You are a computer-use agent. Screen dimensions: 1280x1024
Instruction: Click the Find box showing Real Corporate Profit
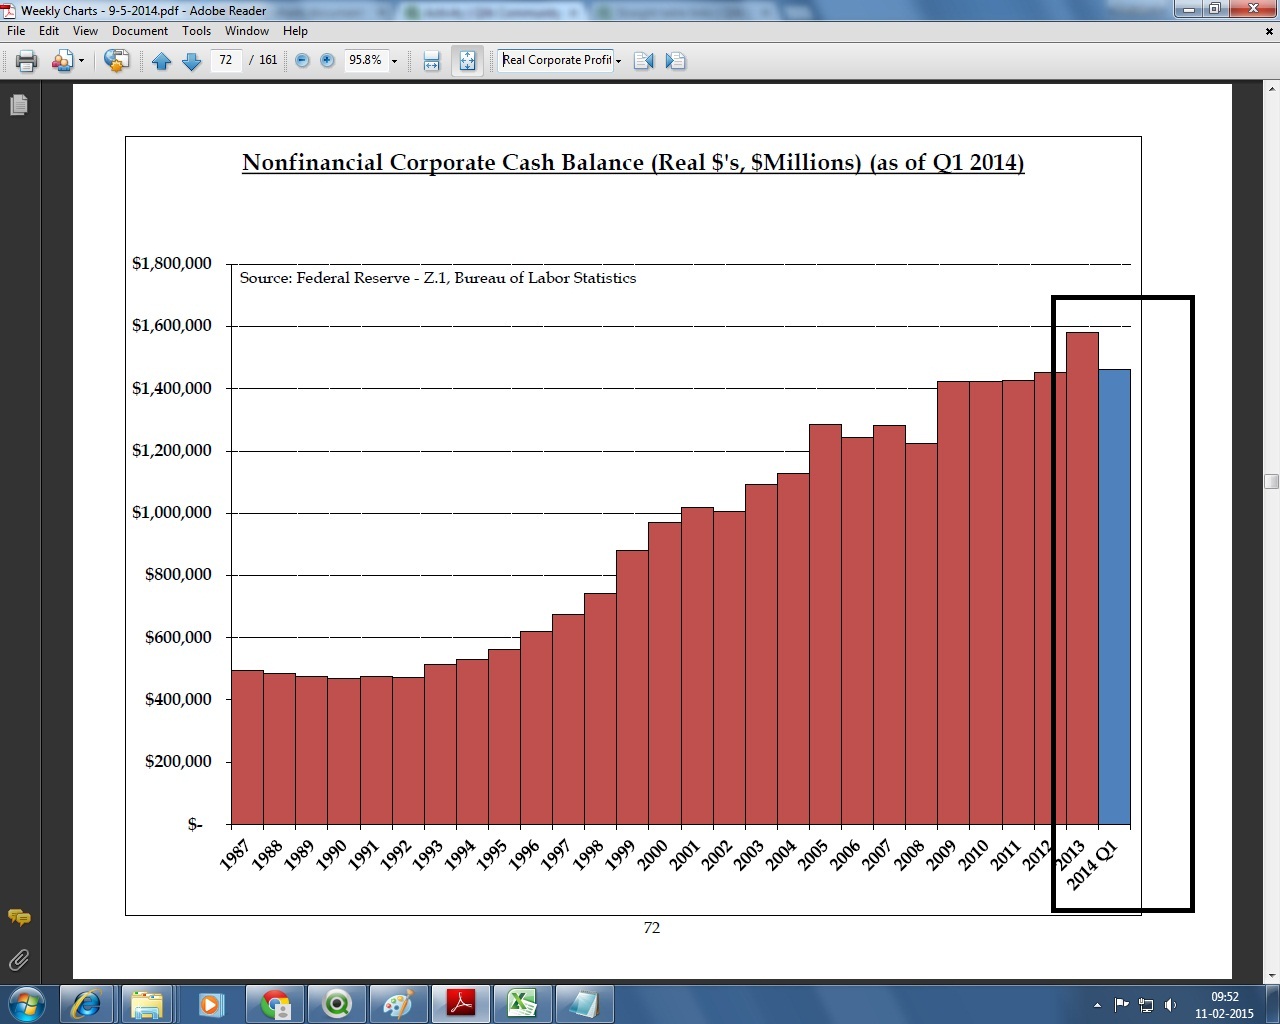(556, 60)
